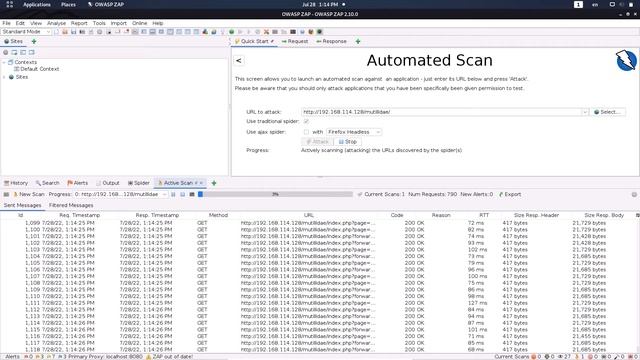Viewport: 640px width, 360px height.
Task: Click green plus after Active Scan tab
Action: (214, 183)
